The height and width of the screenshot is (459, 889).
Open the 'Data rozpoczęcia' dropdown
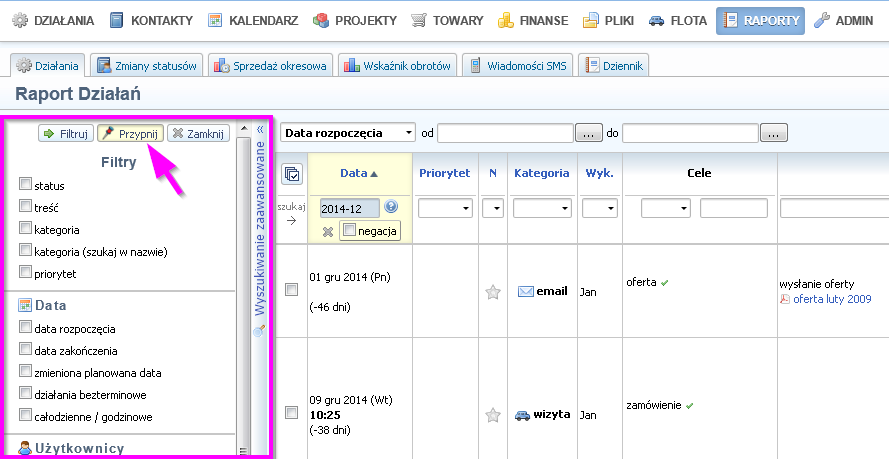348,133
